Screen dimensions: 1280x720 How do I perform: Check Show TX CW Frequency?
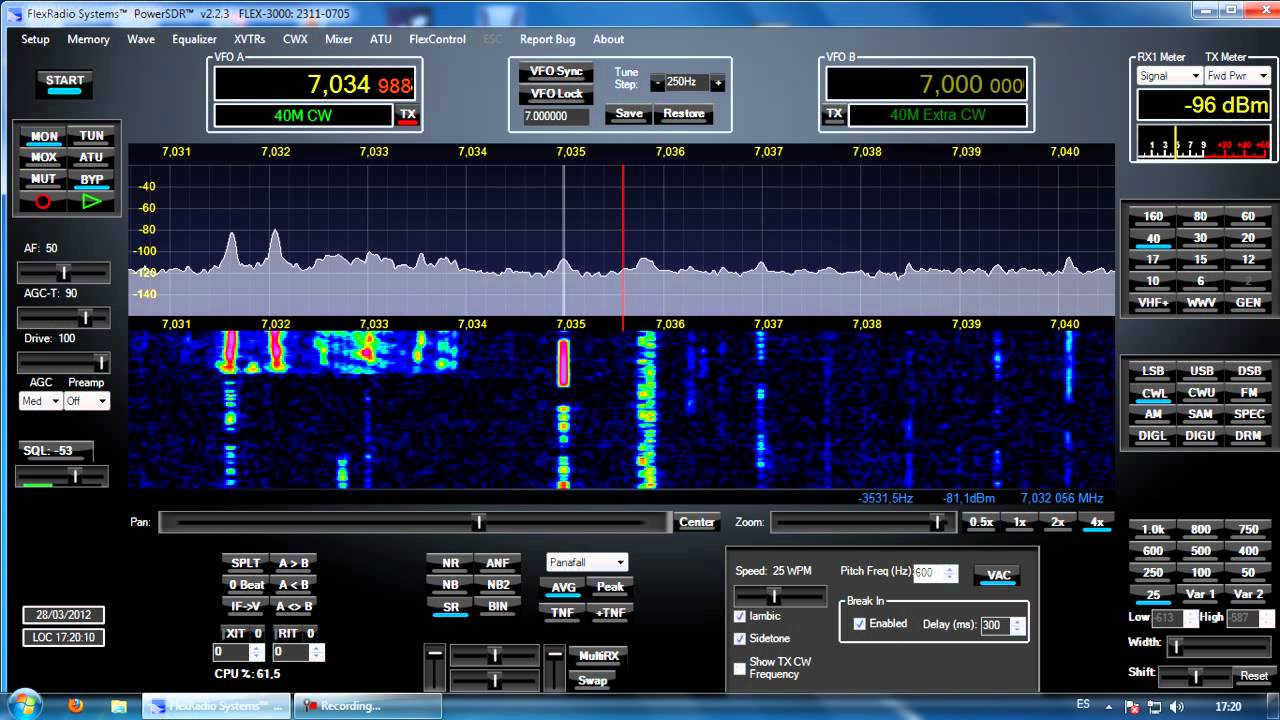pos(740,668)
